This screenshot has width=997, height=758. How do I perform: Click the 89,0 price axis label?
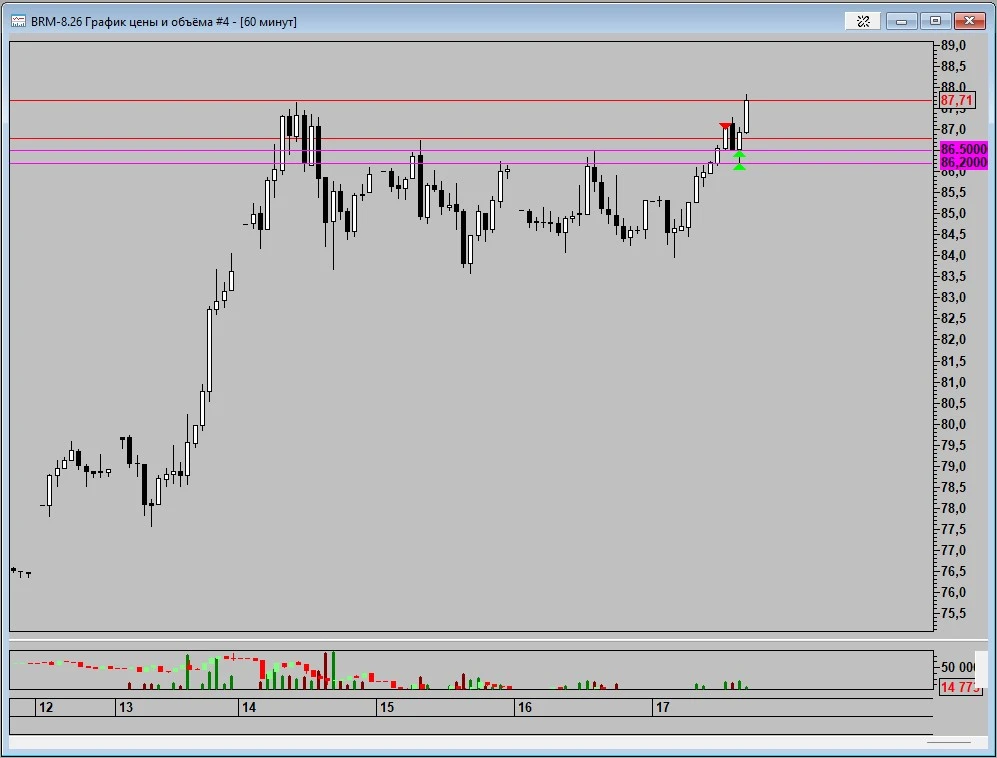[x=953, y=45]
